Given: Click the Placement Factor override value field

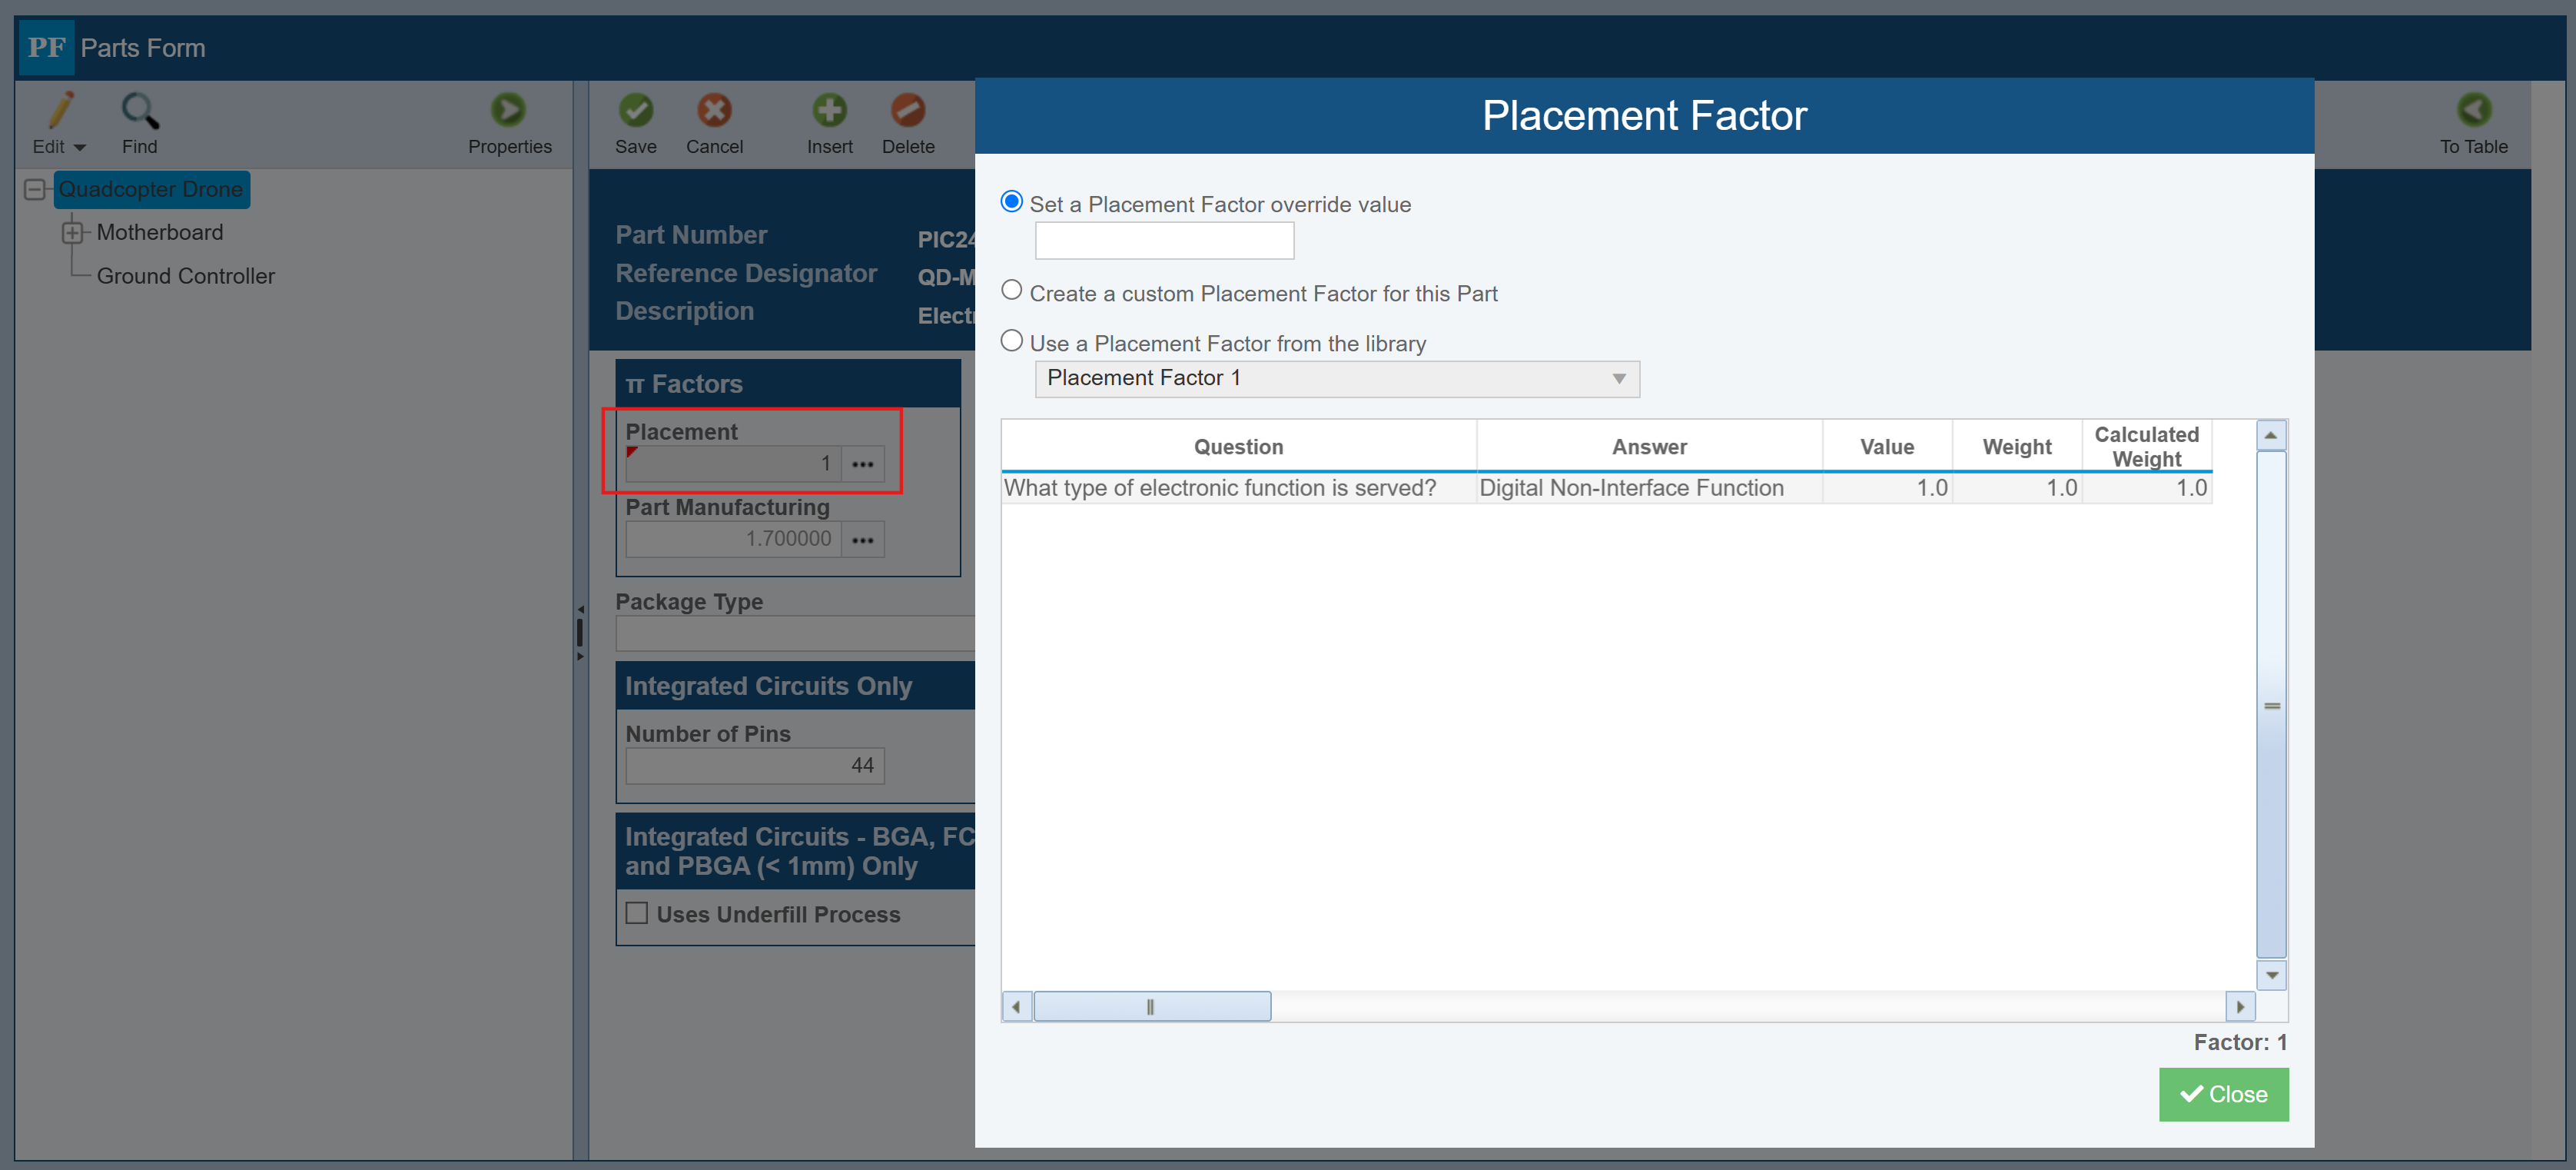Looking at the screenshot, I should click(1164, 241).
